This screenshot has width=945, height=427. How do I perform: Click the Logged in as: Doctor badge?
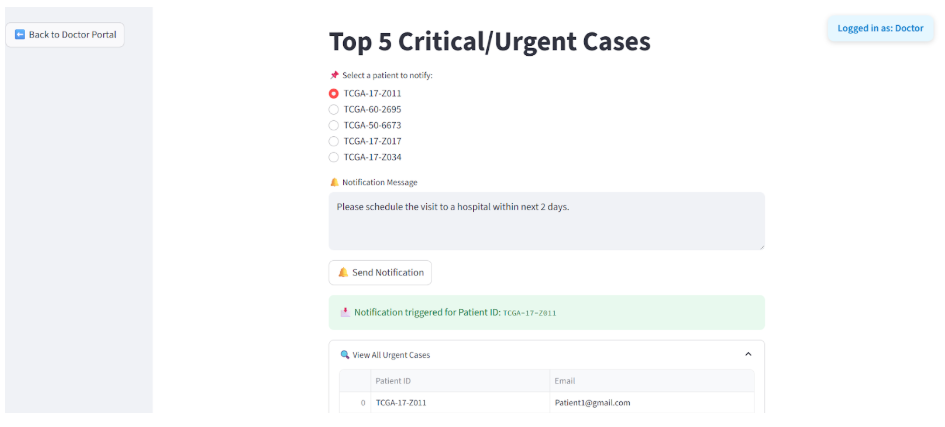point(880,28)
